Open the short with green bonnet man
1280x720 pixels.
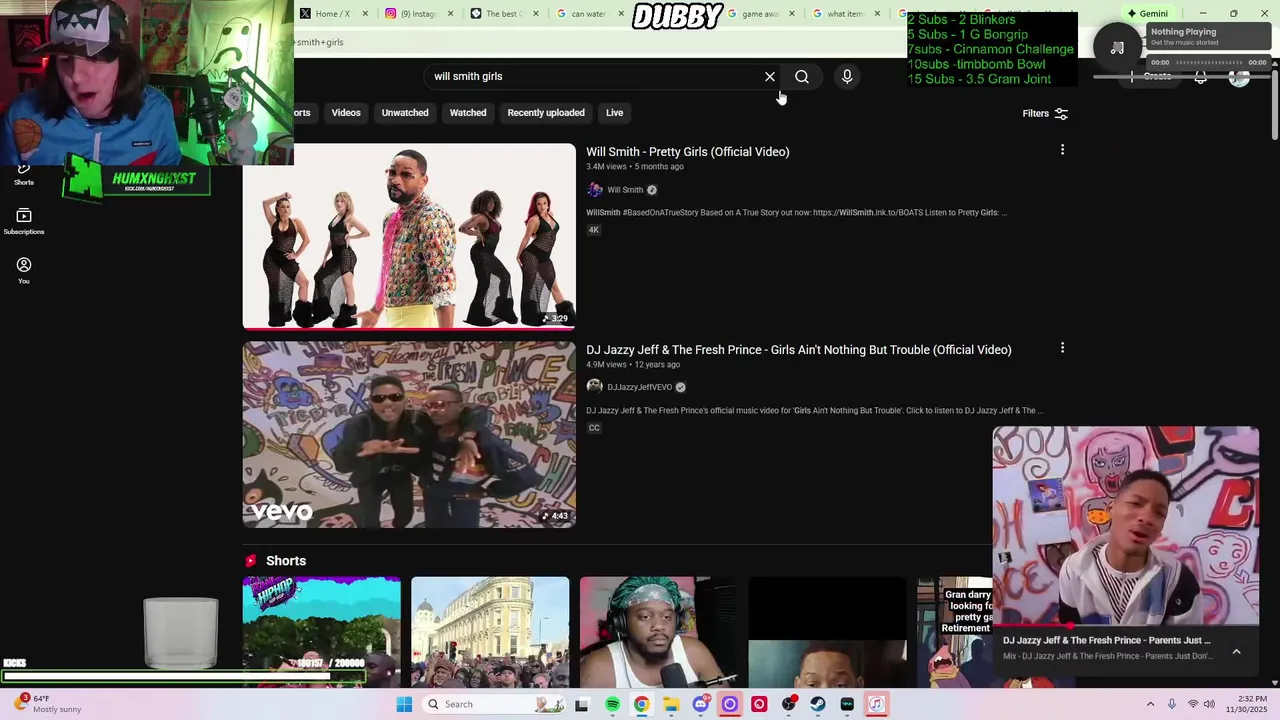659,630
